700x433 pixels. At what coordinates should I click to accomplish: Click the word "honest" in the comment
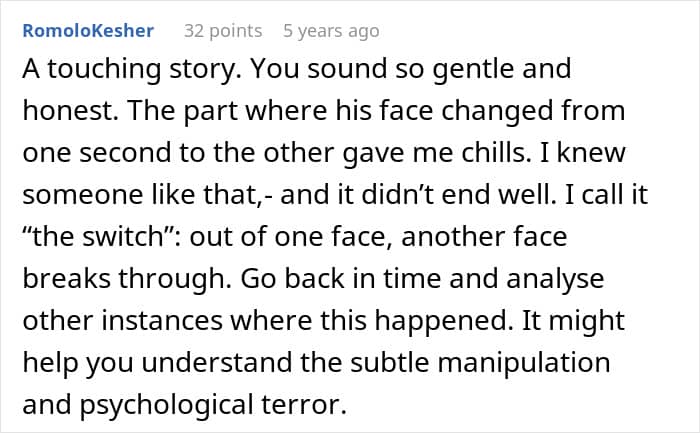pos(63,108)
